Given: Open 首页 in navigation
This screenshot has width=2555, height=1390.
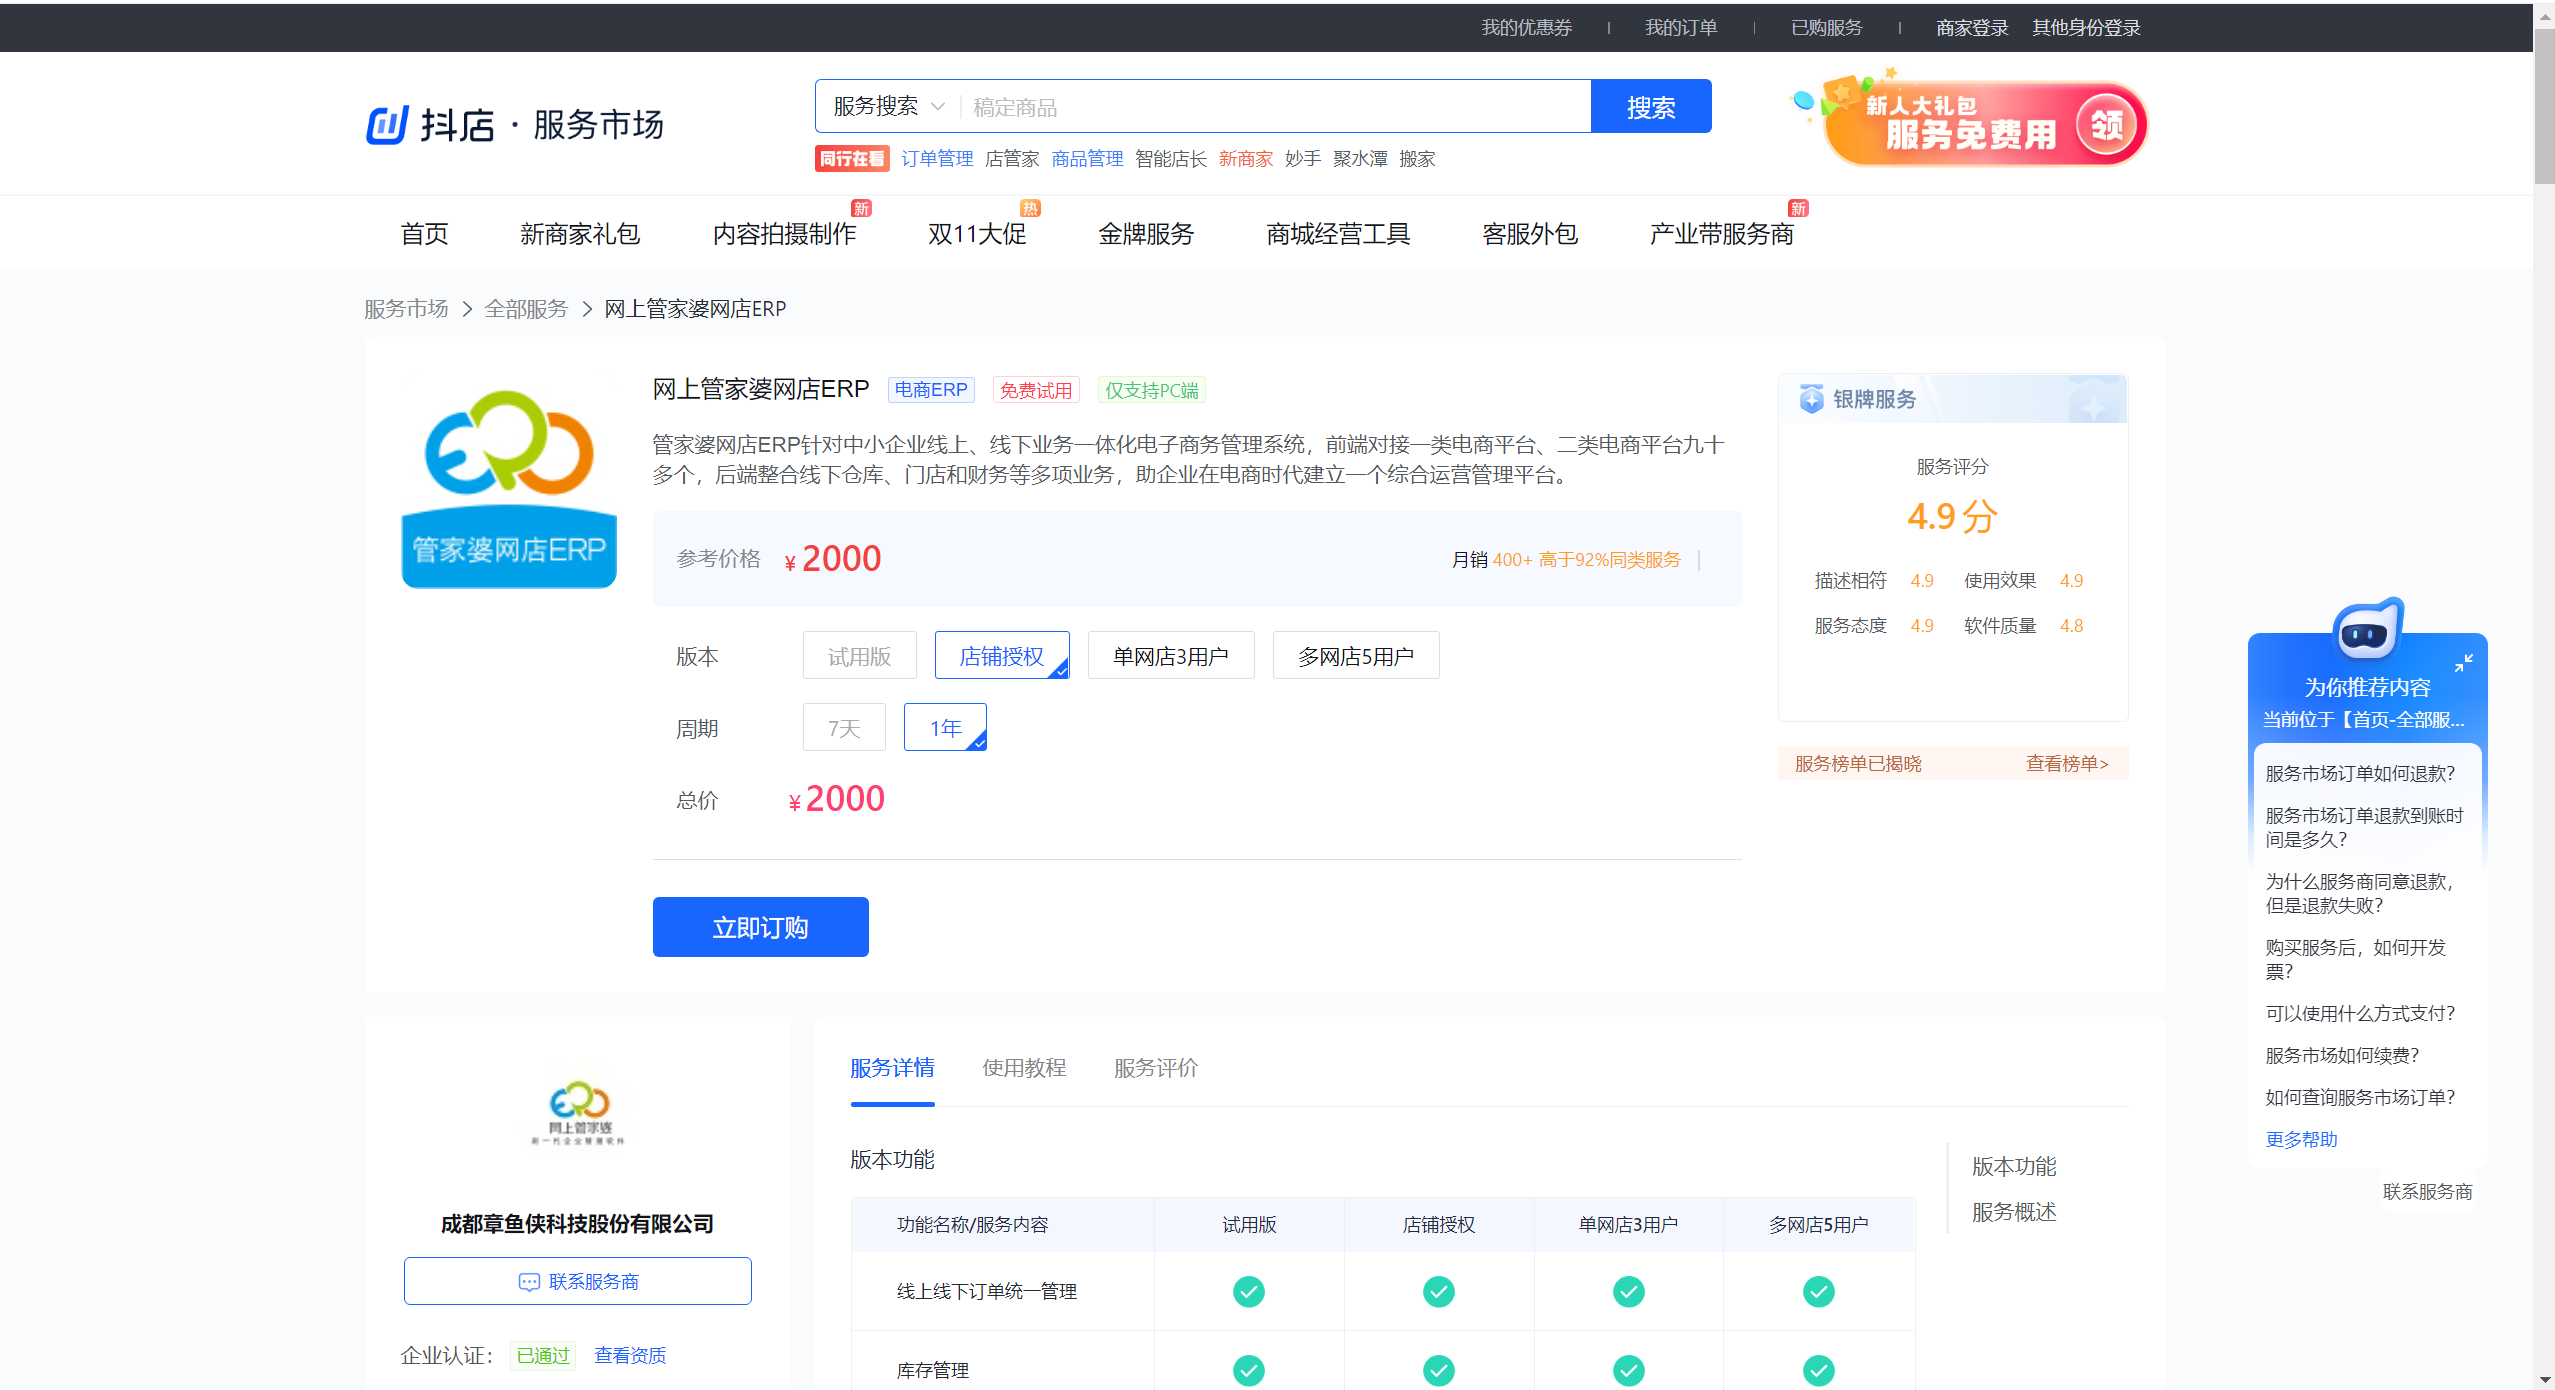Looking at the screenshot, I should point(424,234).
